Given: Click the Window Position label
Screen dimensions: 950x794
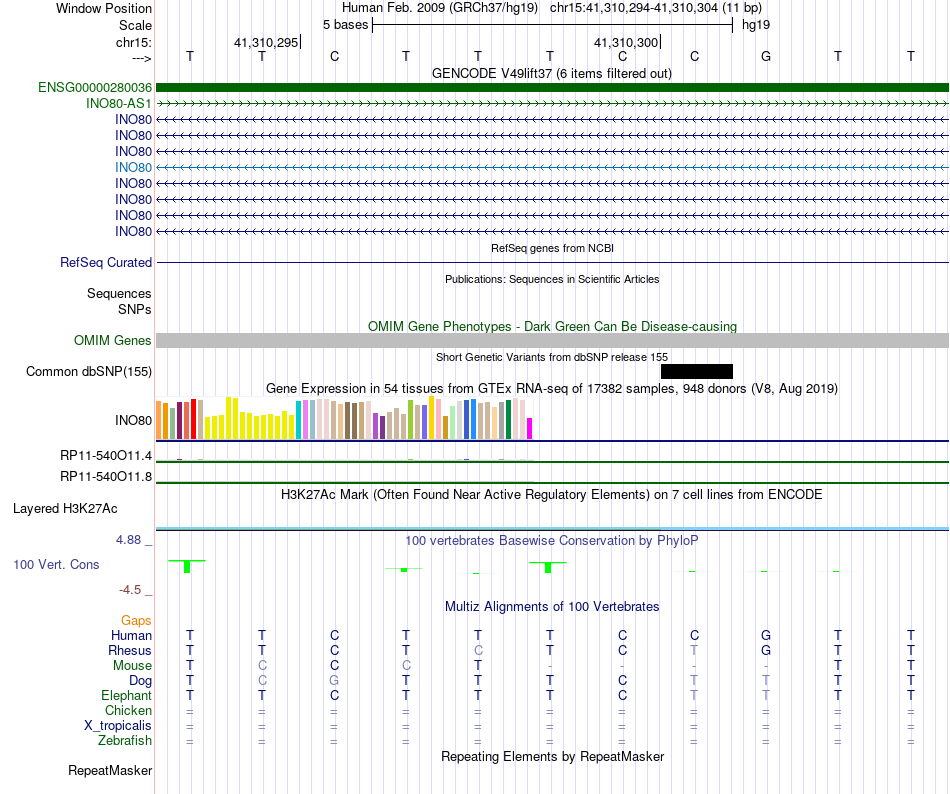Looking at the screenshot, I should click(x=104, y=8).
